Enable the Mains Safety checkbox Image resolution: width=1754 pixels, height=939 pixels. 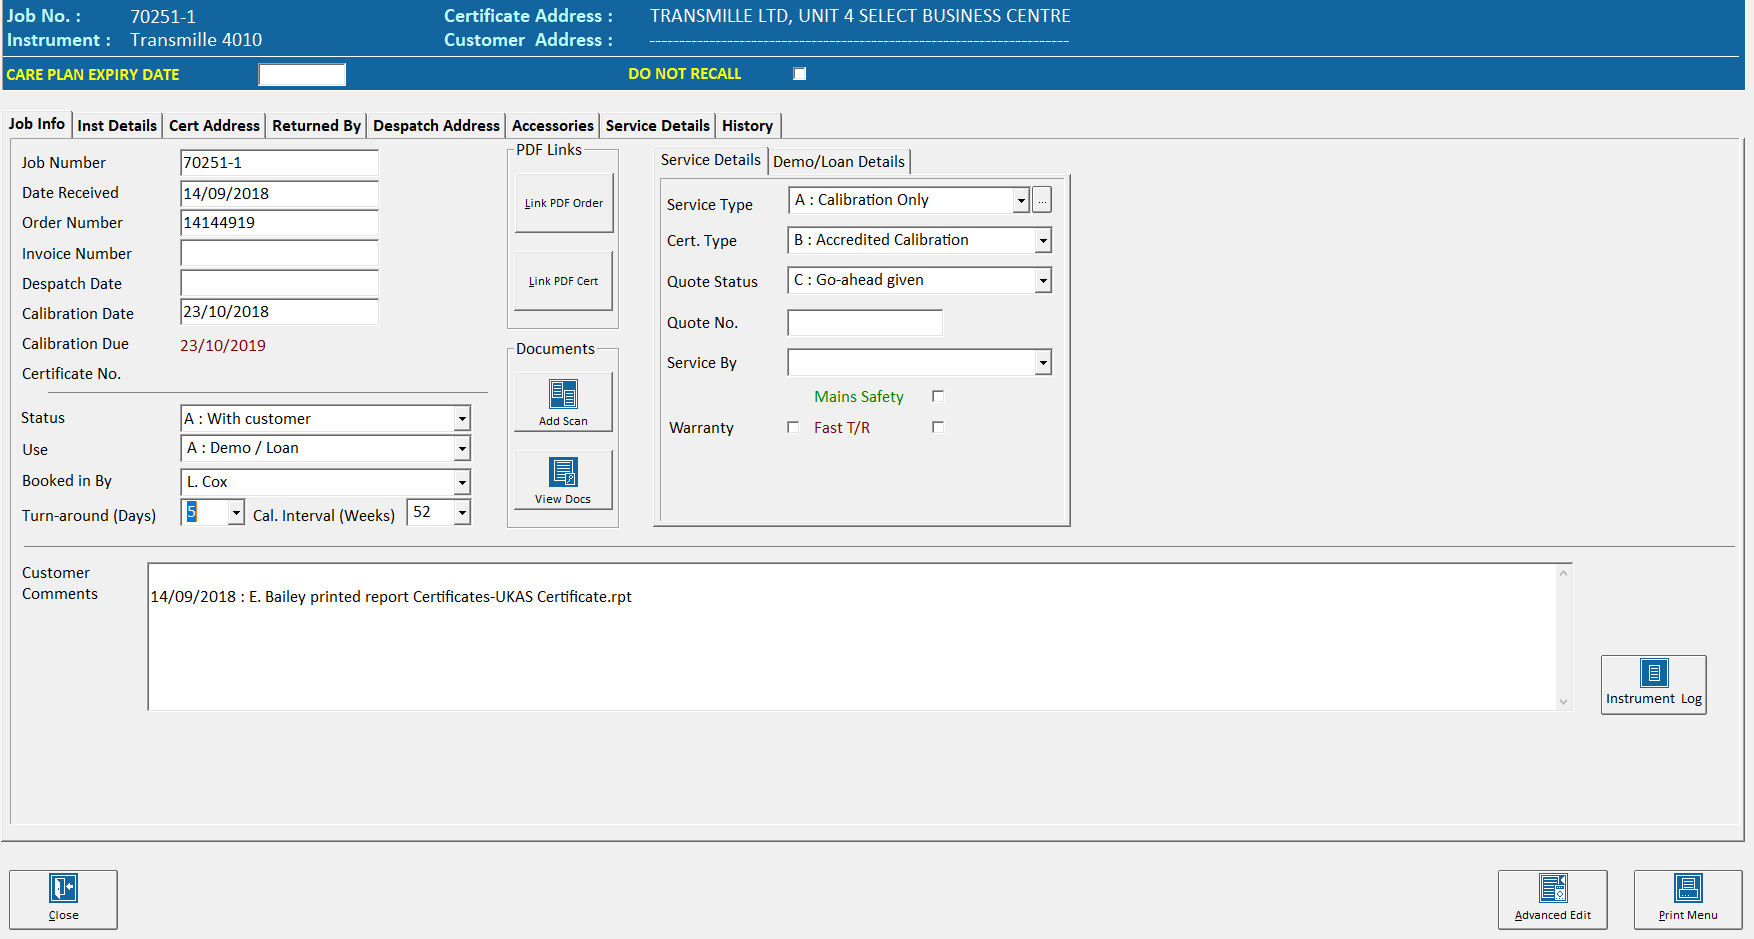point(938,396)
